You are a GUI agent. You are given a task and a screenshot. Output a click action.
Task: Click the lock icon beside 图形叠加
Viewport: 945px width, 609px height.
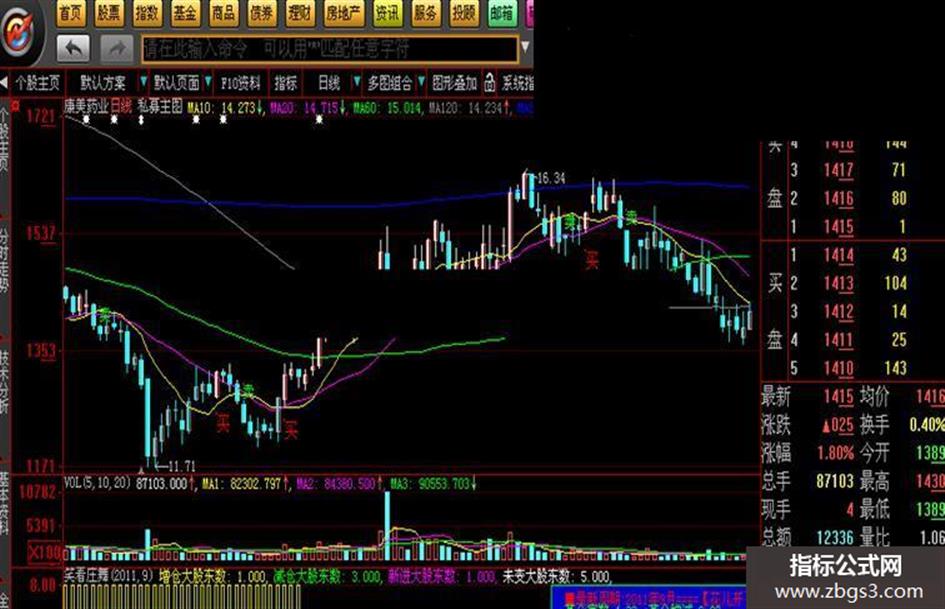click(489, 83)
